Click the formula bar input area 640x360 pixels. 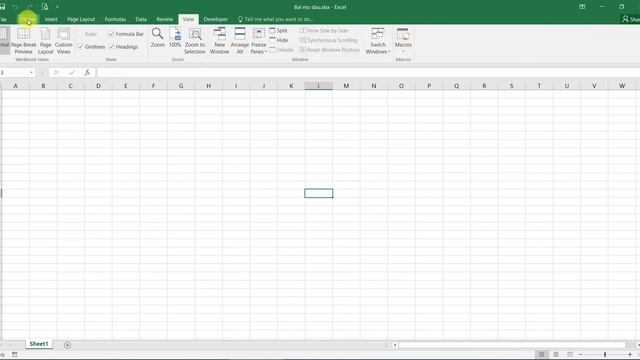point(367,73)
